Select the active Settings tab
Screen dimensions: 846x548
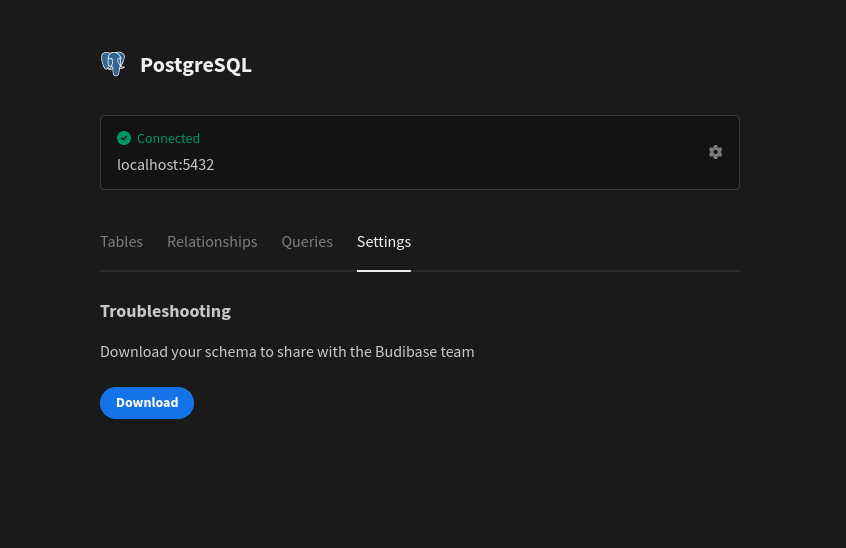[x=384, y=242]
